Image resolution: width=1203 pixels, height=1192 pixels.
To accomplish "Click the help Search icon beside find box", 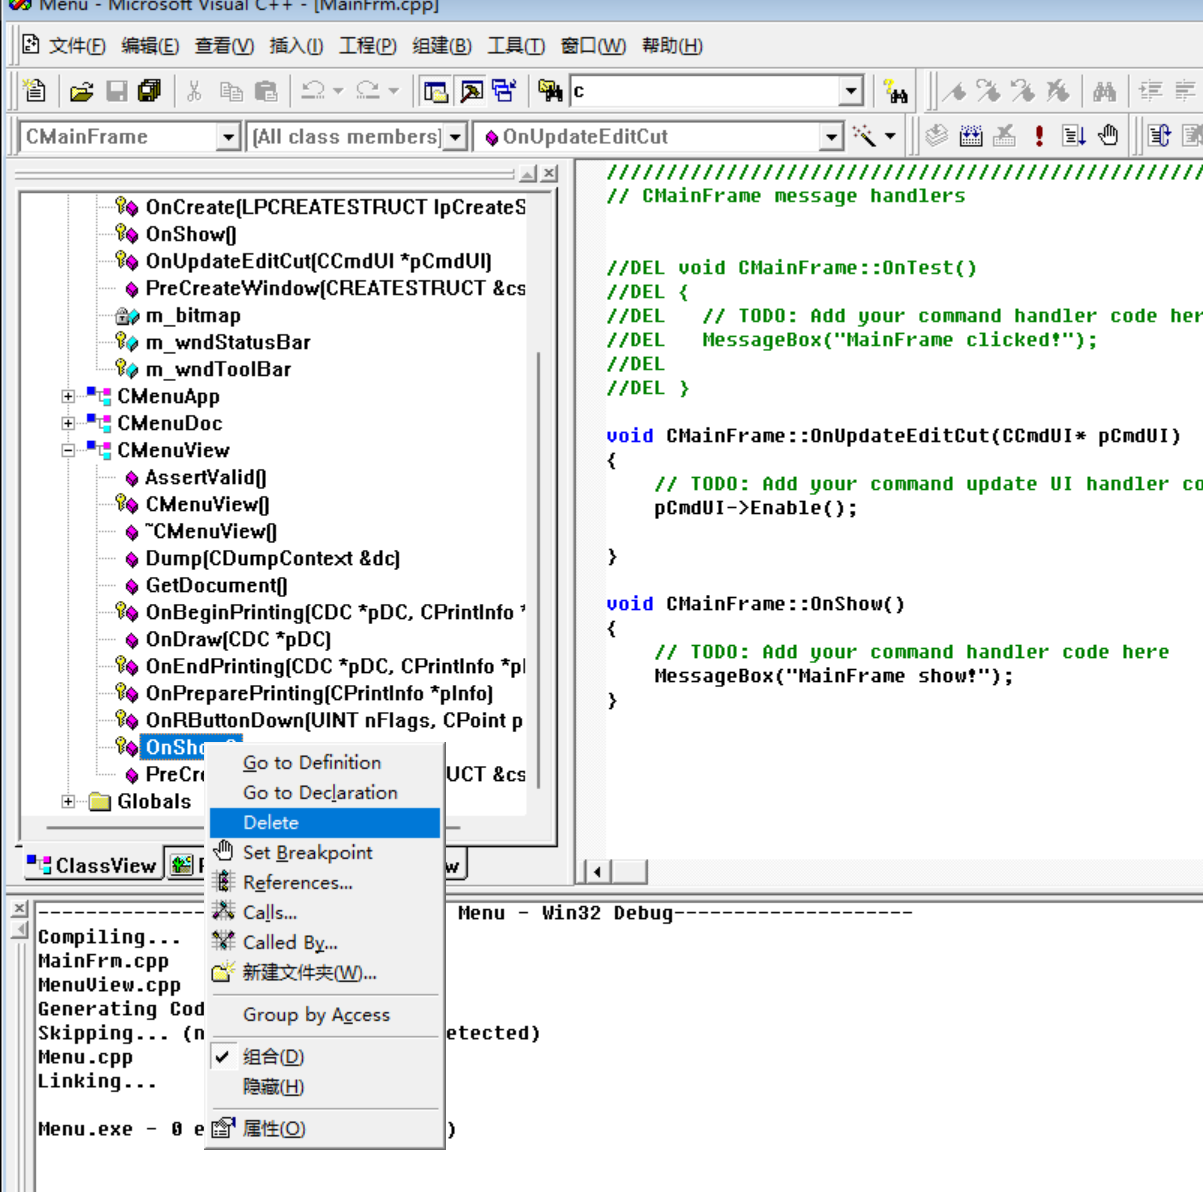I will (896, 91).
